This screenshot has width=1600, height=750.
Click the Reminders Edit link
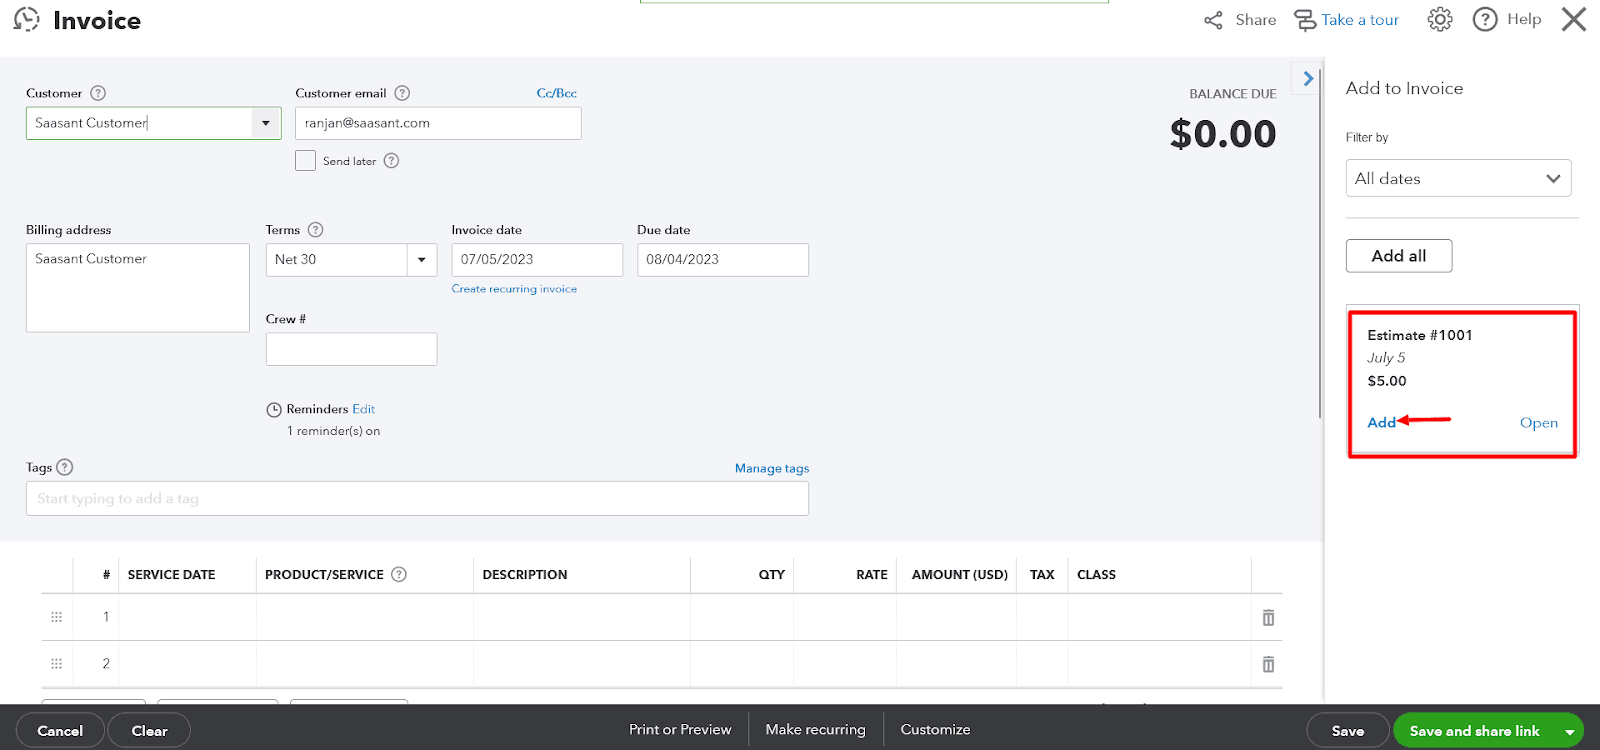(x=363, y=409)
